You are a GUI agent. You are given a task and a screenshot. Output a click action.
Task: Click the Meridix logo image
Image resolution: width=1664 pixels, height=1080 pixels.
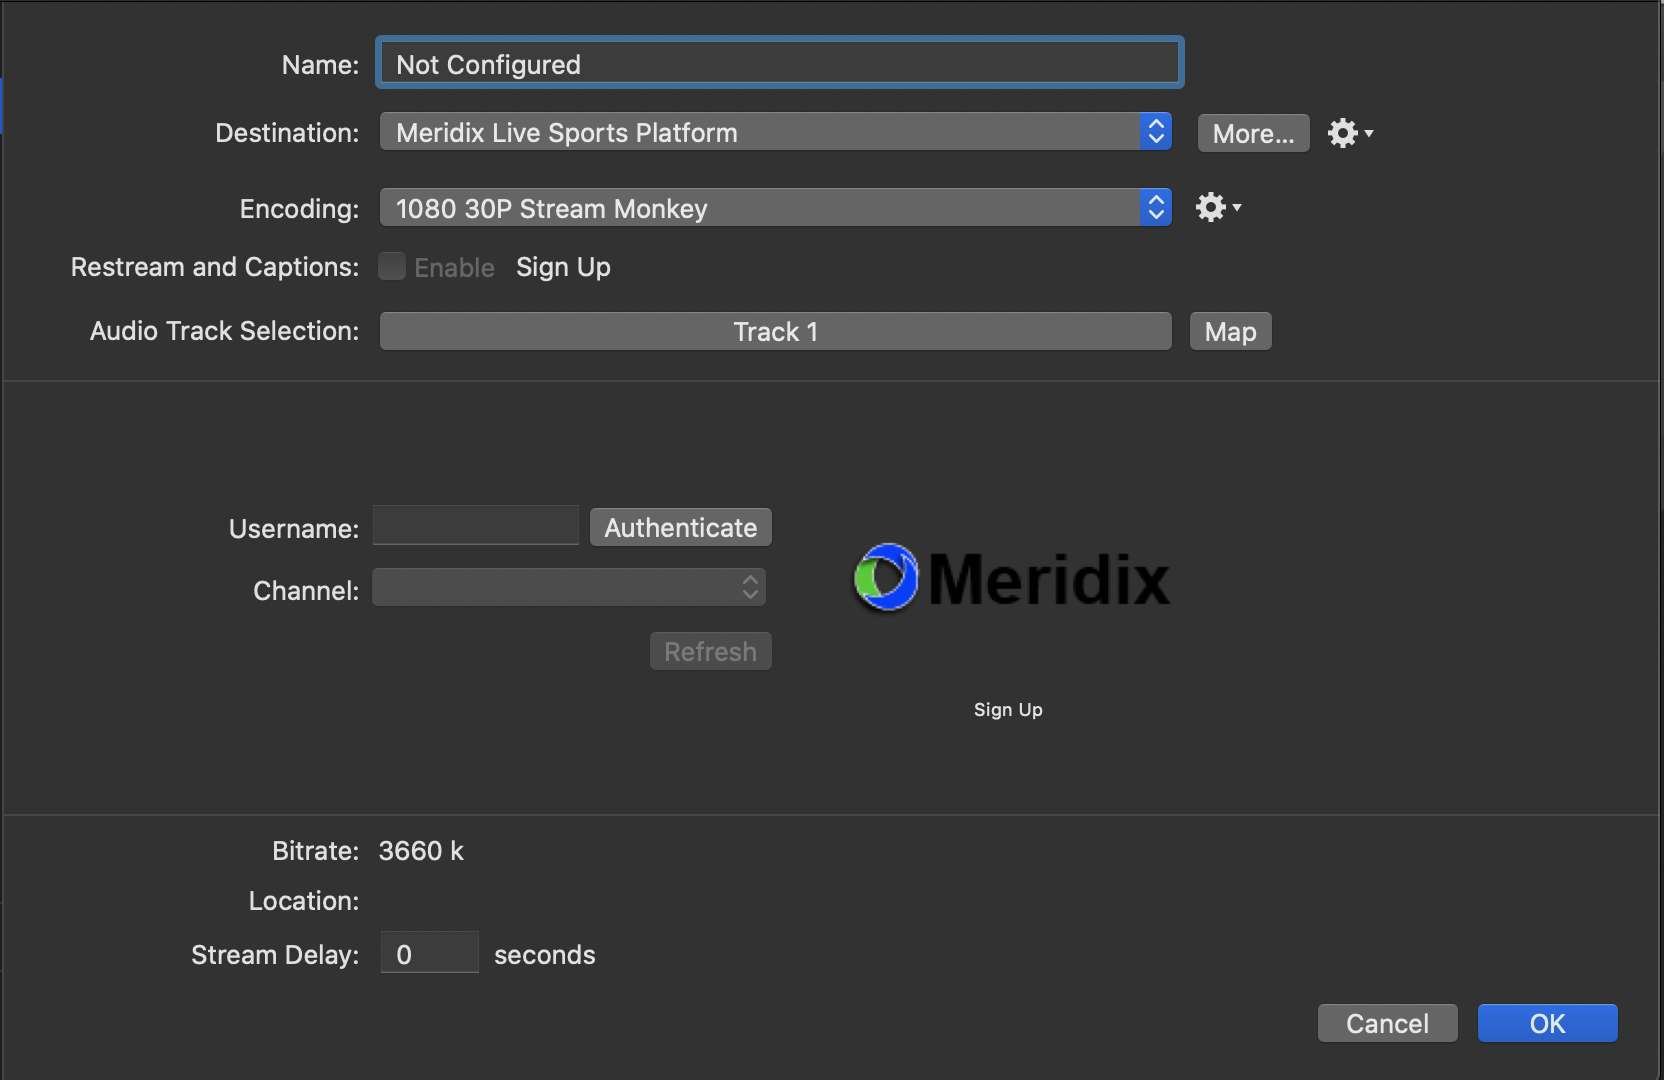coord(1011,578)
